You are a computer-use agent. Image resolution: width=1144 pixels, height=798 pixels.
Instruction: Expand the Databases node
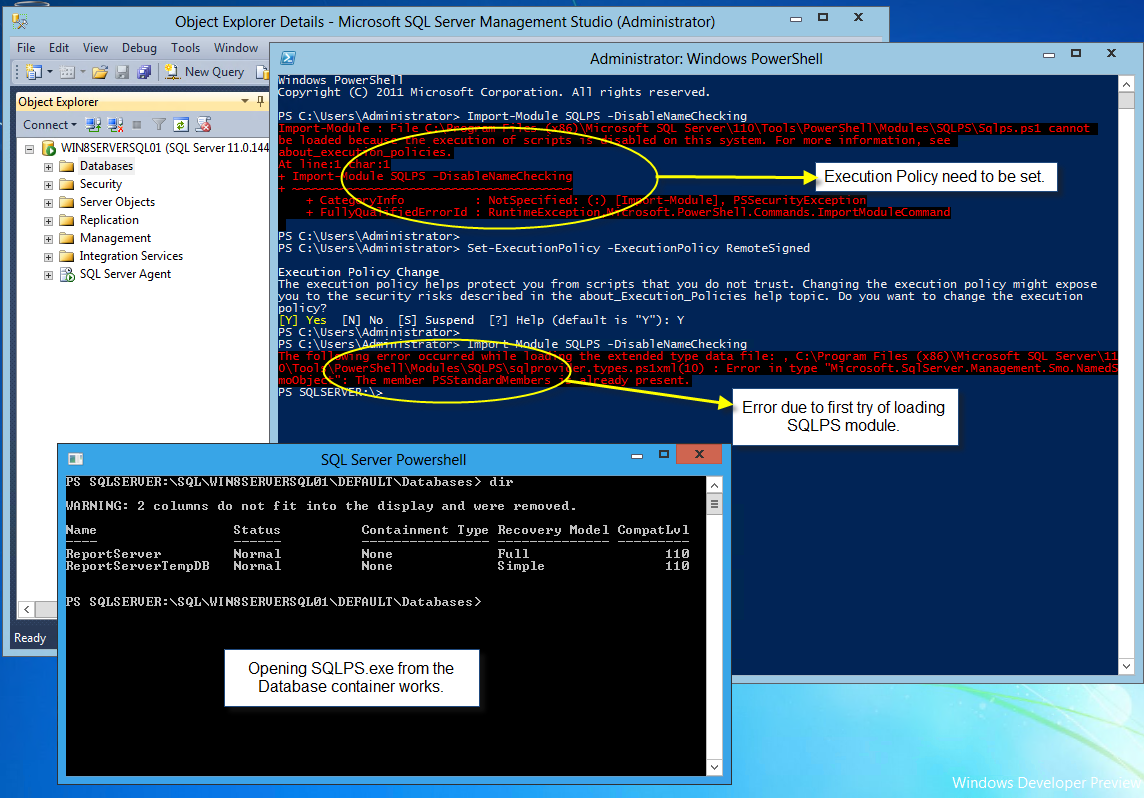coord(48,167)
